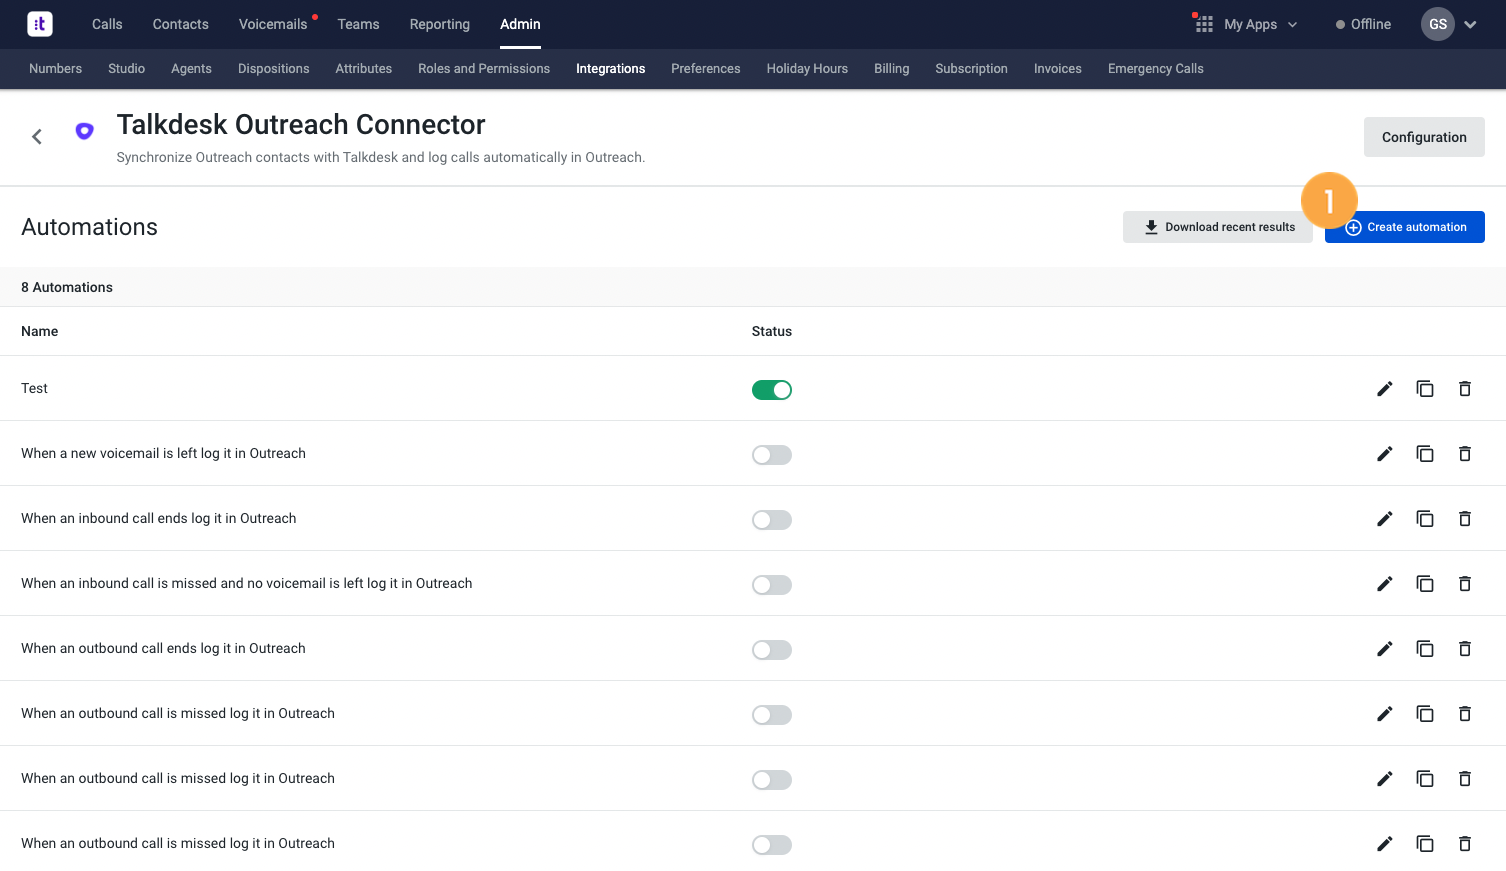Duplicate the Test automation
1506x871 pixels.
(1425, 389)
